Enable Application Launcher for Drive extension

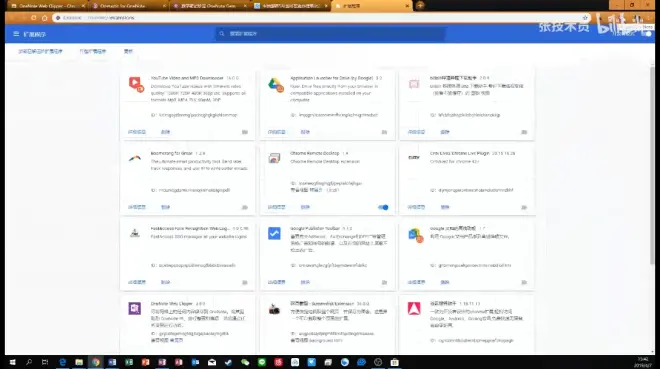384,132
